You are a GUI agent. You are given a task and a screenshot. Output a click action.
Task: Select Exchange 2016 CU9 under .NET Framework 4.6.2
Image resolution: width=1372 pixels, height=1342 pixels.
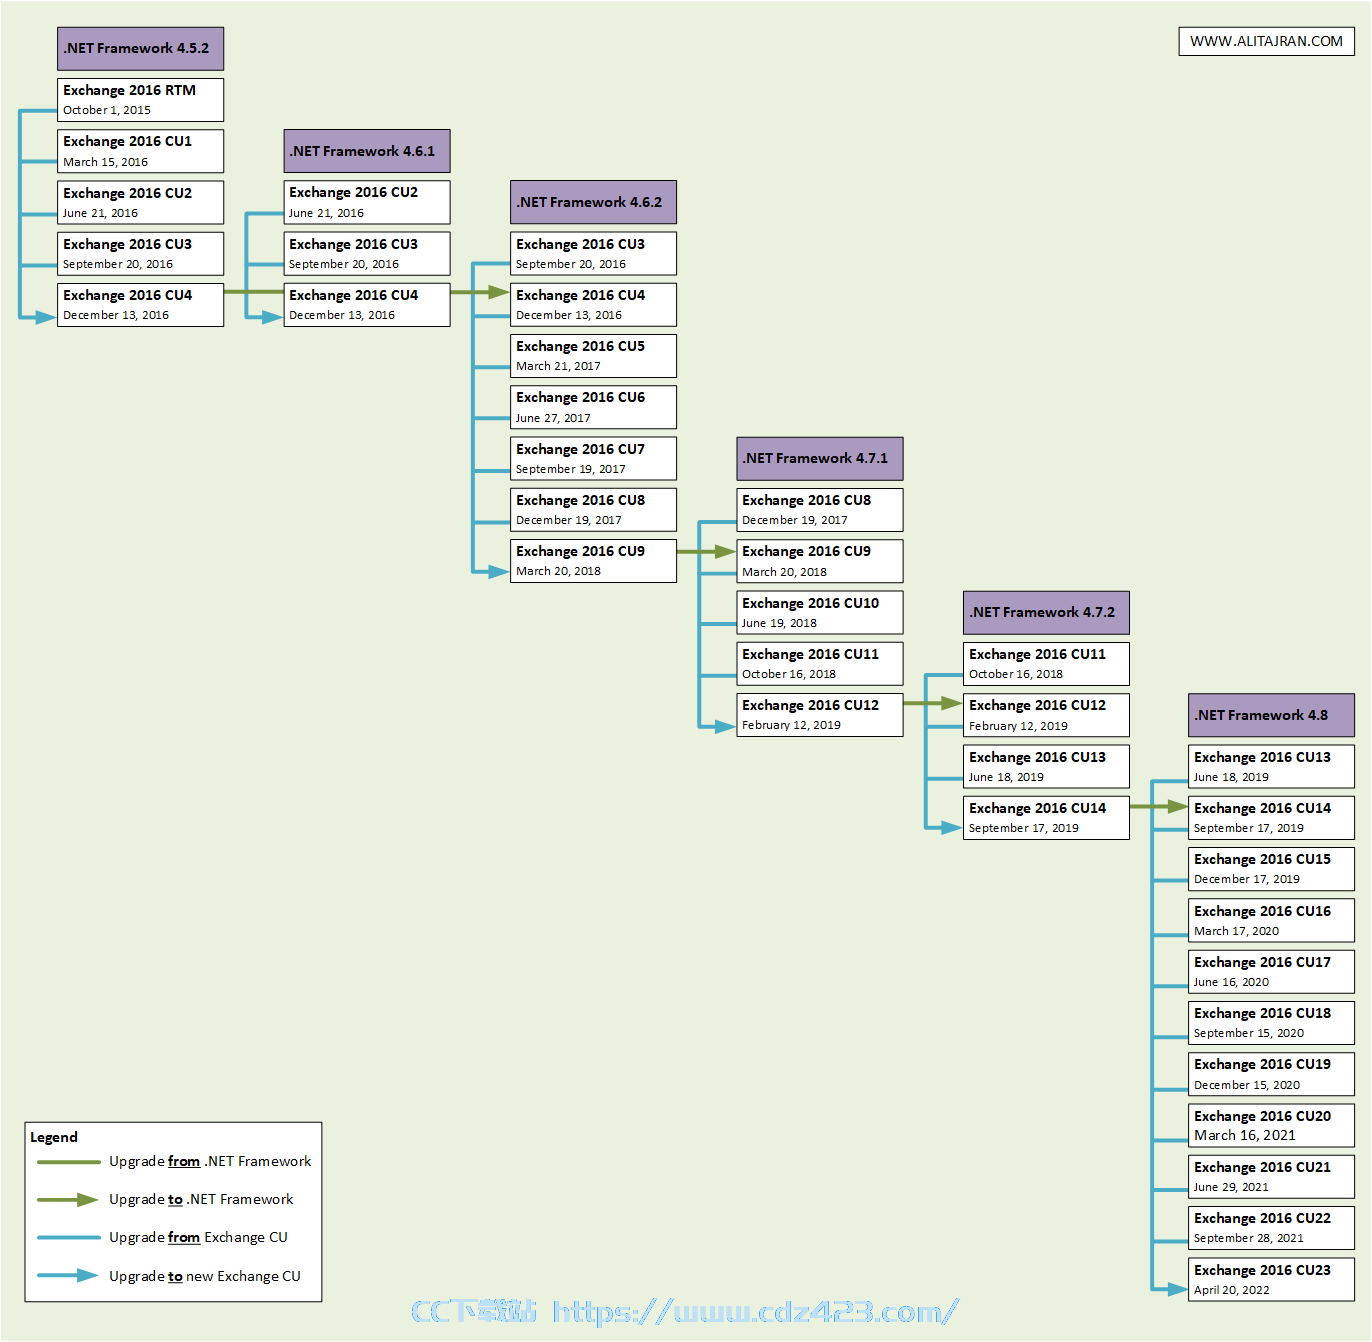pos(593,561)
